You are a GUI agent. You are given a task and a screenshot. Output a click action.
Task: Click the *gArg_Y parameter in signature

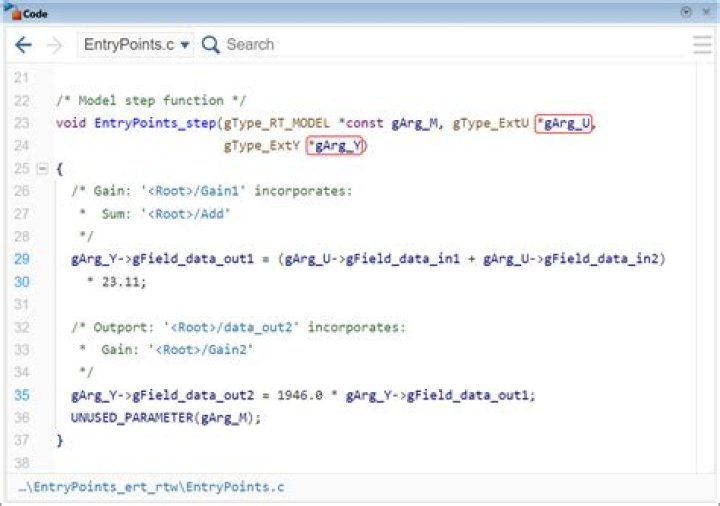pyautogui.click(x=335, y=146)
